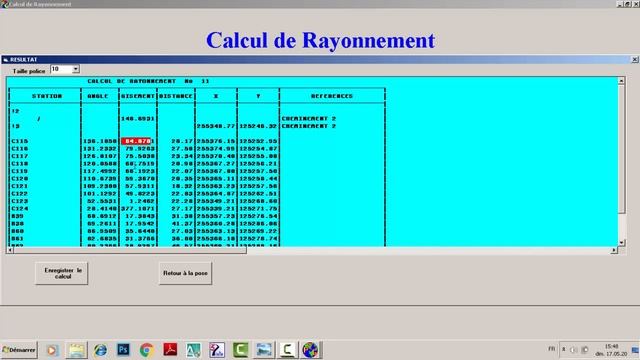Select station C121 label
The image size is (640, 360).
tap(20, 186)
